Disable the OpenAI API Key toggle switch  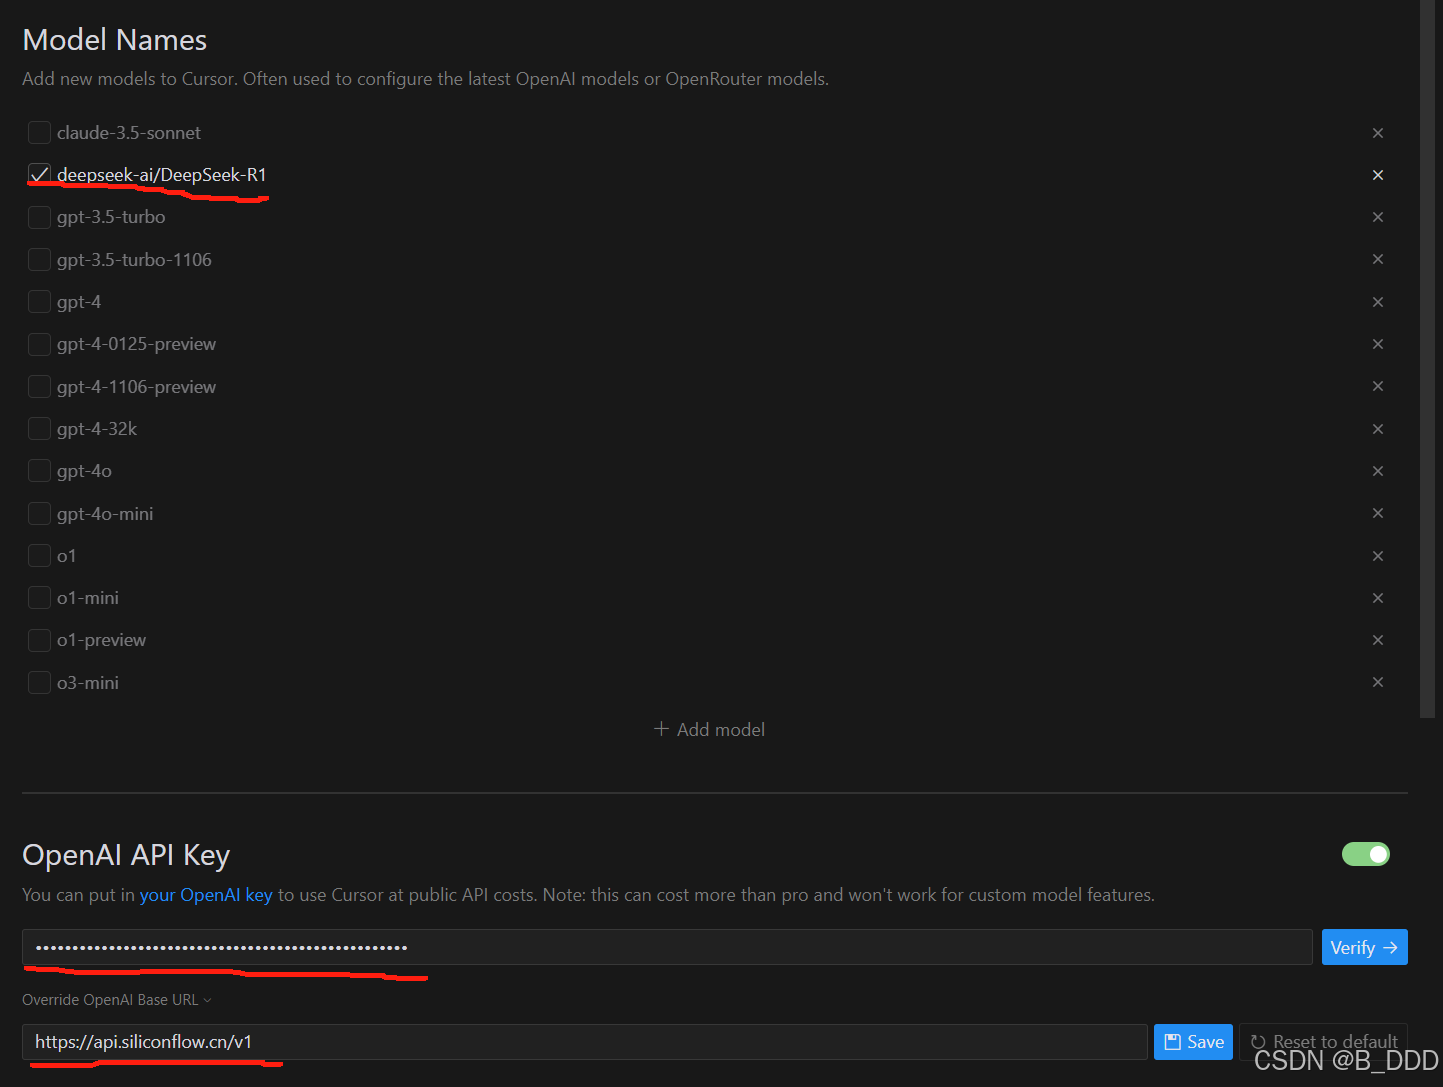pos(1366,854)
